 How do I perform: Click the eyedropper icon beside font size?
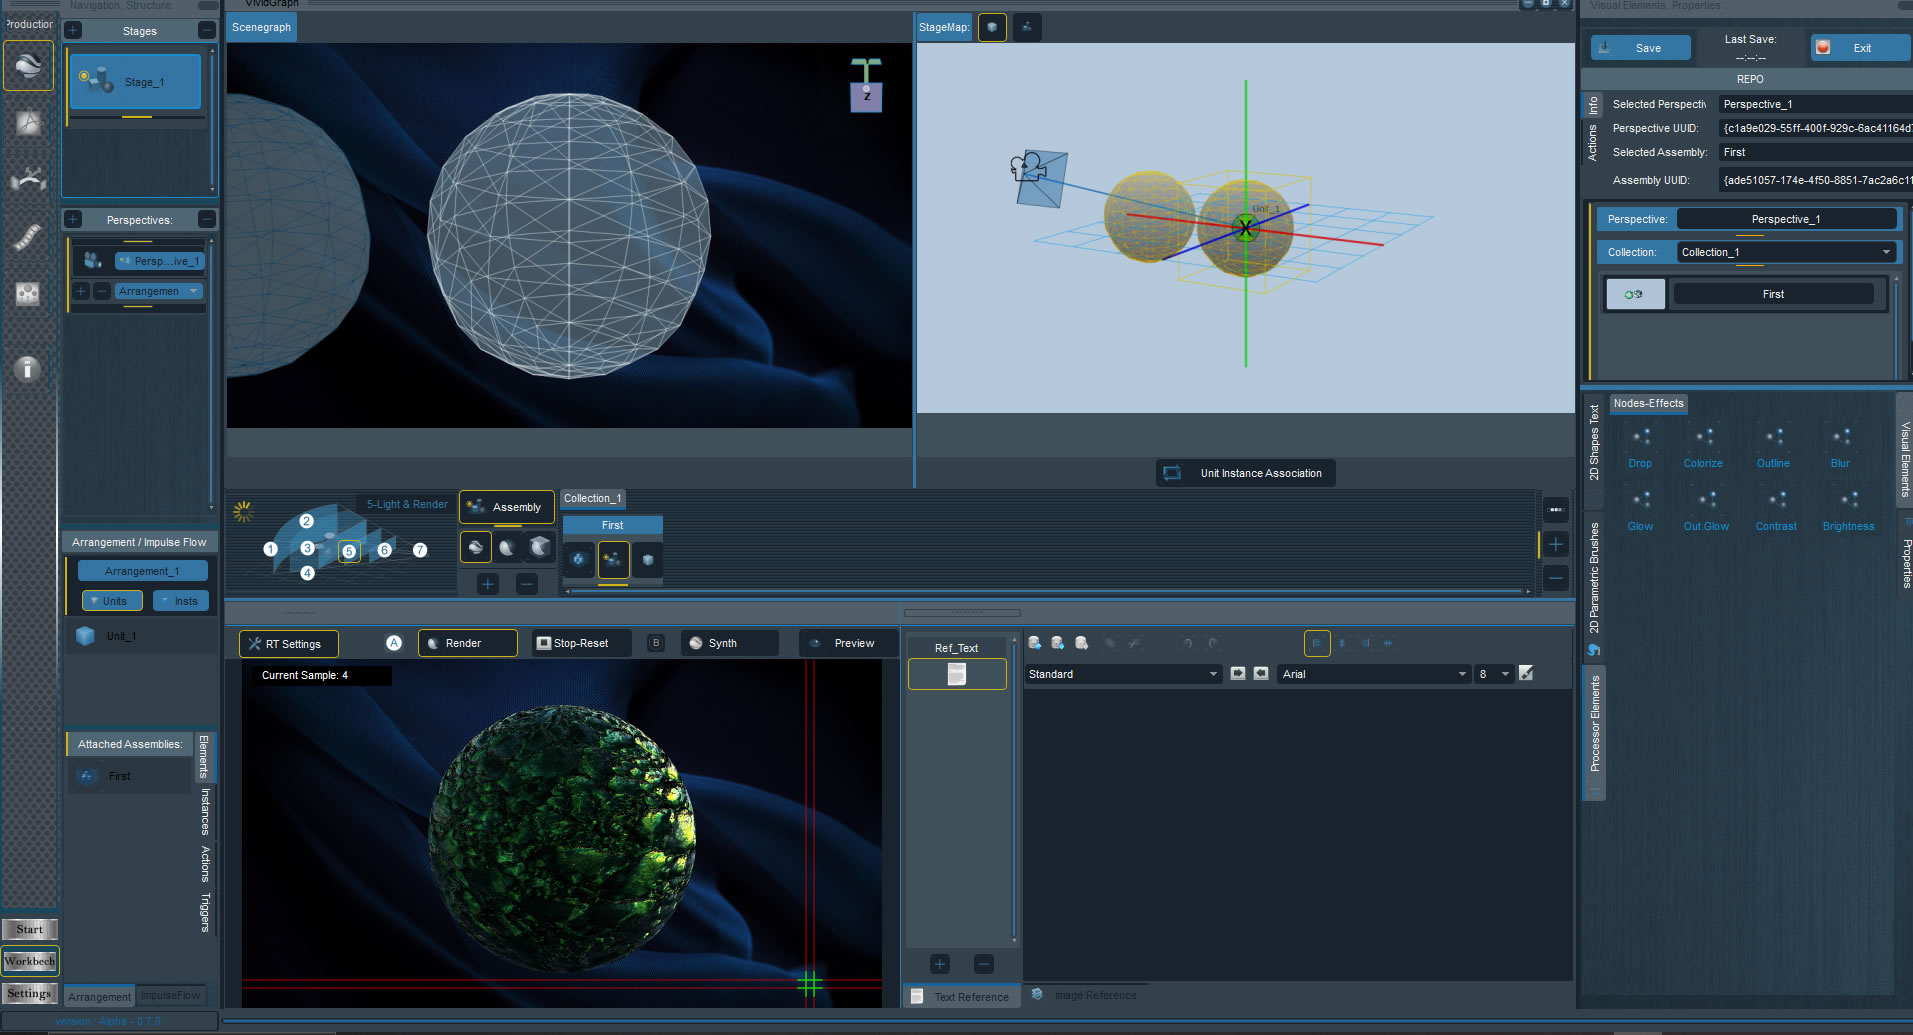pyautogui.click(x=1526, y=674)
